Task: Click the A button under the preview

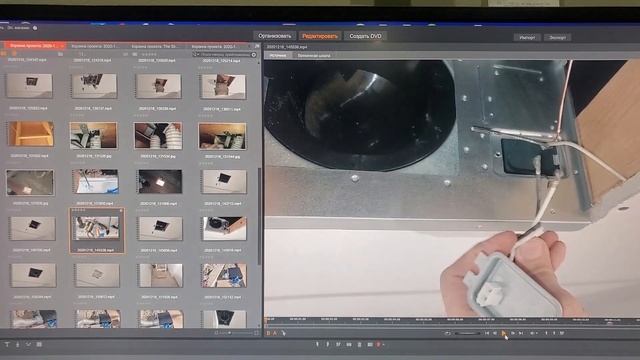Action: 275,333
